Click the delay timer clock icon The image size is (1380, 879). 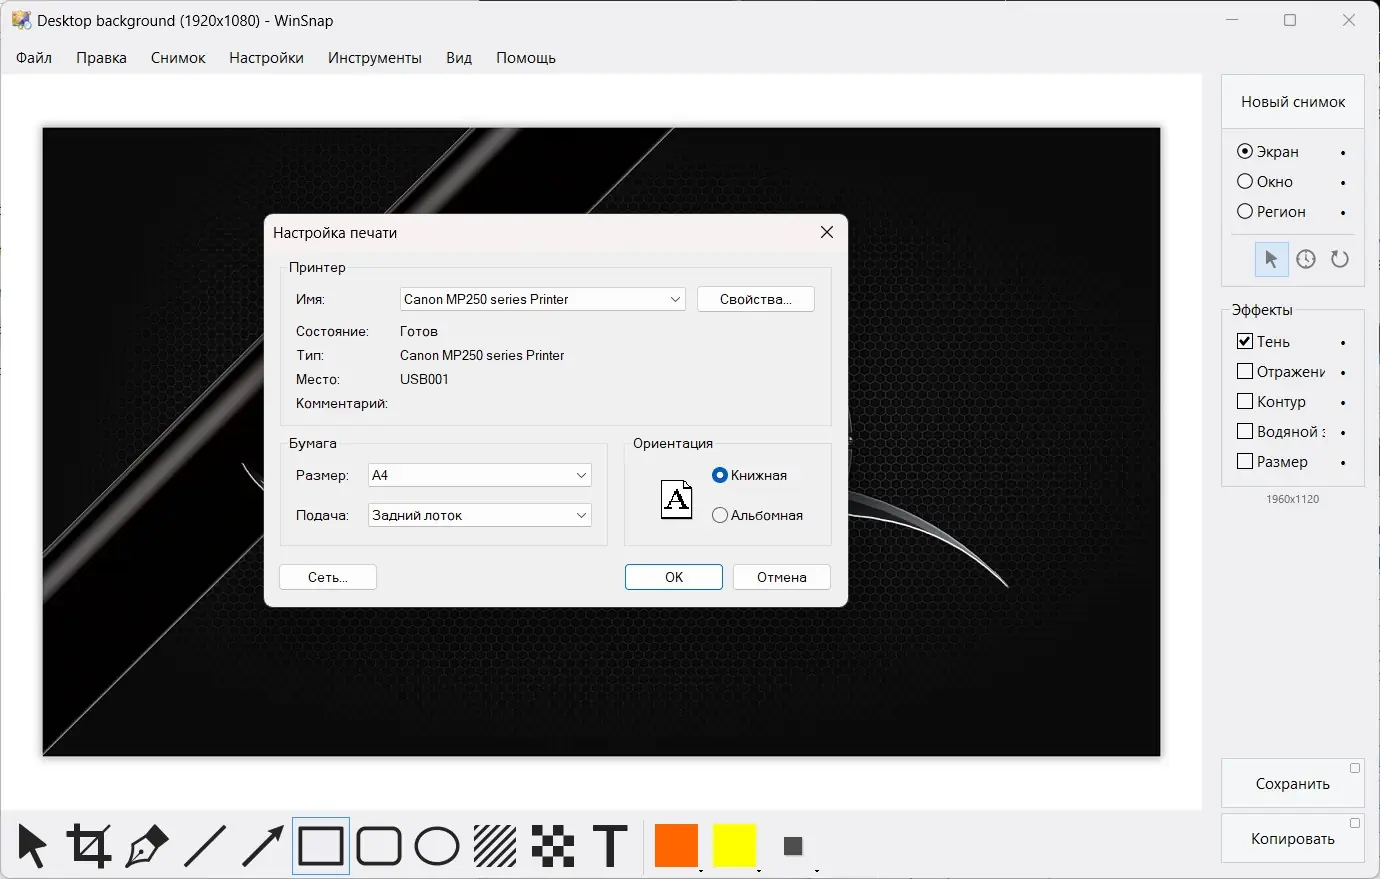coord(1306,260)
